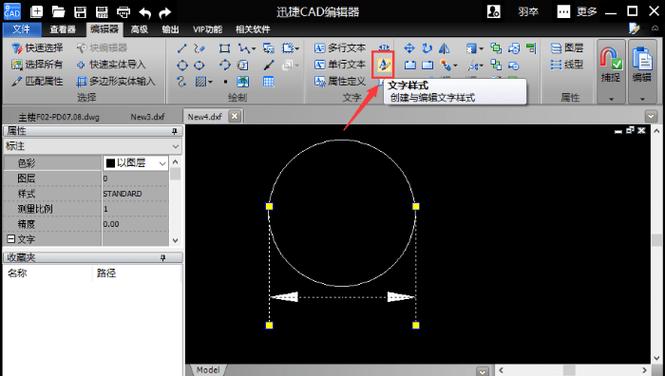Select the Circle drawing tool

pos(182,65)
